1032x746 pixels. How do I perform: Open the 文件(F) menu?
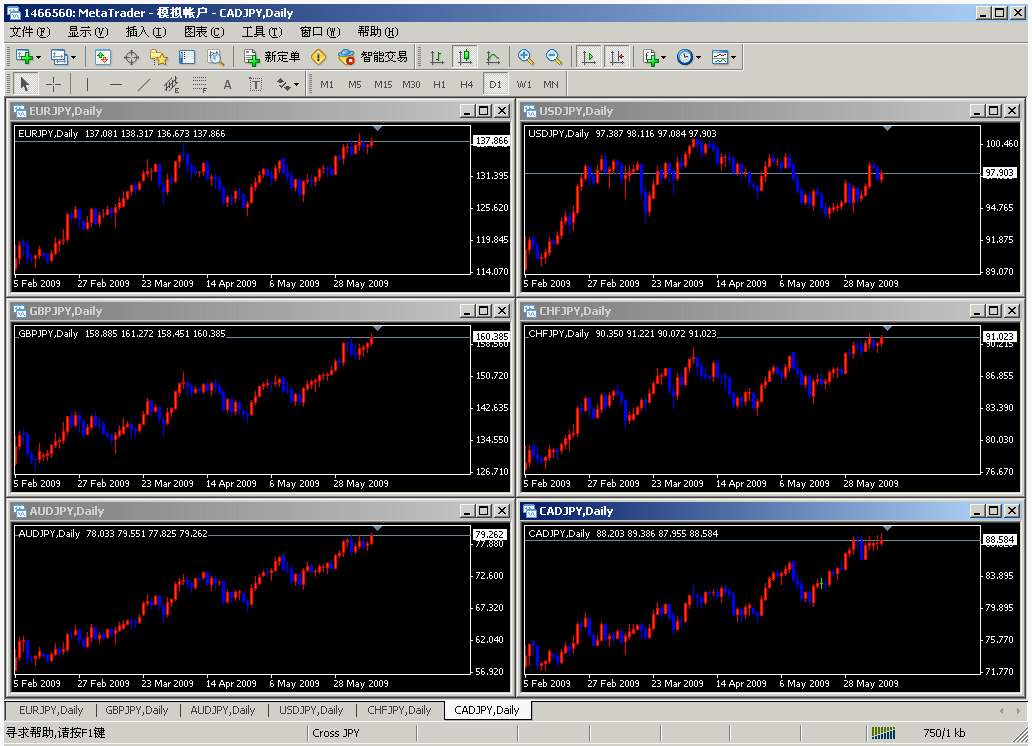(30, 32)
